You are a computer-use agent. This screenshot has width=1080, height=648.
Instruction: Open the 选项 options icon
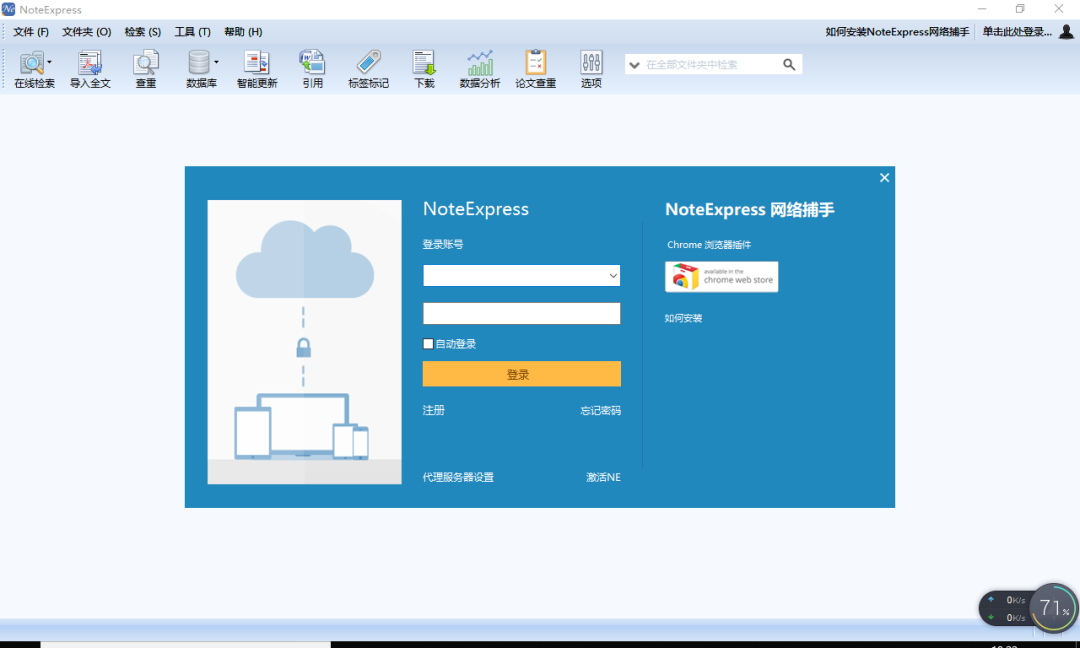(591, 69)
